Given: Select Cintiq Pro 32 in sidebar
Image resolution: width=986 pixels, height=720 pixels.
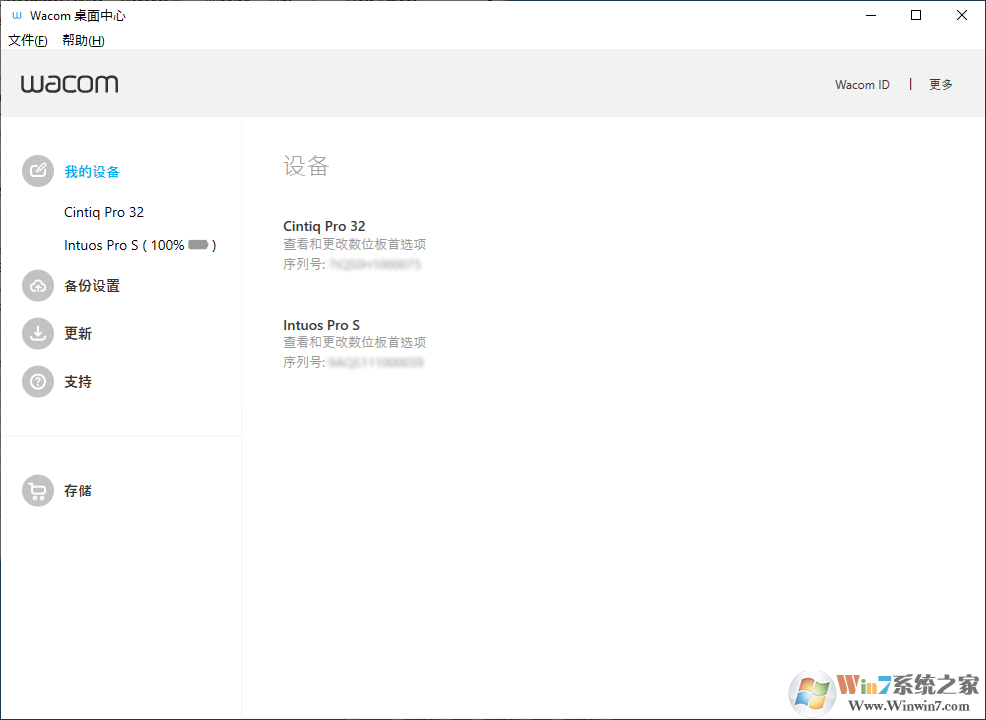Looking at the screenshot, I should pyautogui.click(x=104, y=213).
